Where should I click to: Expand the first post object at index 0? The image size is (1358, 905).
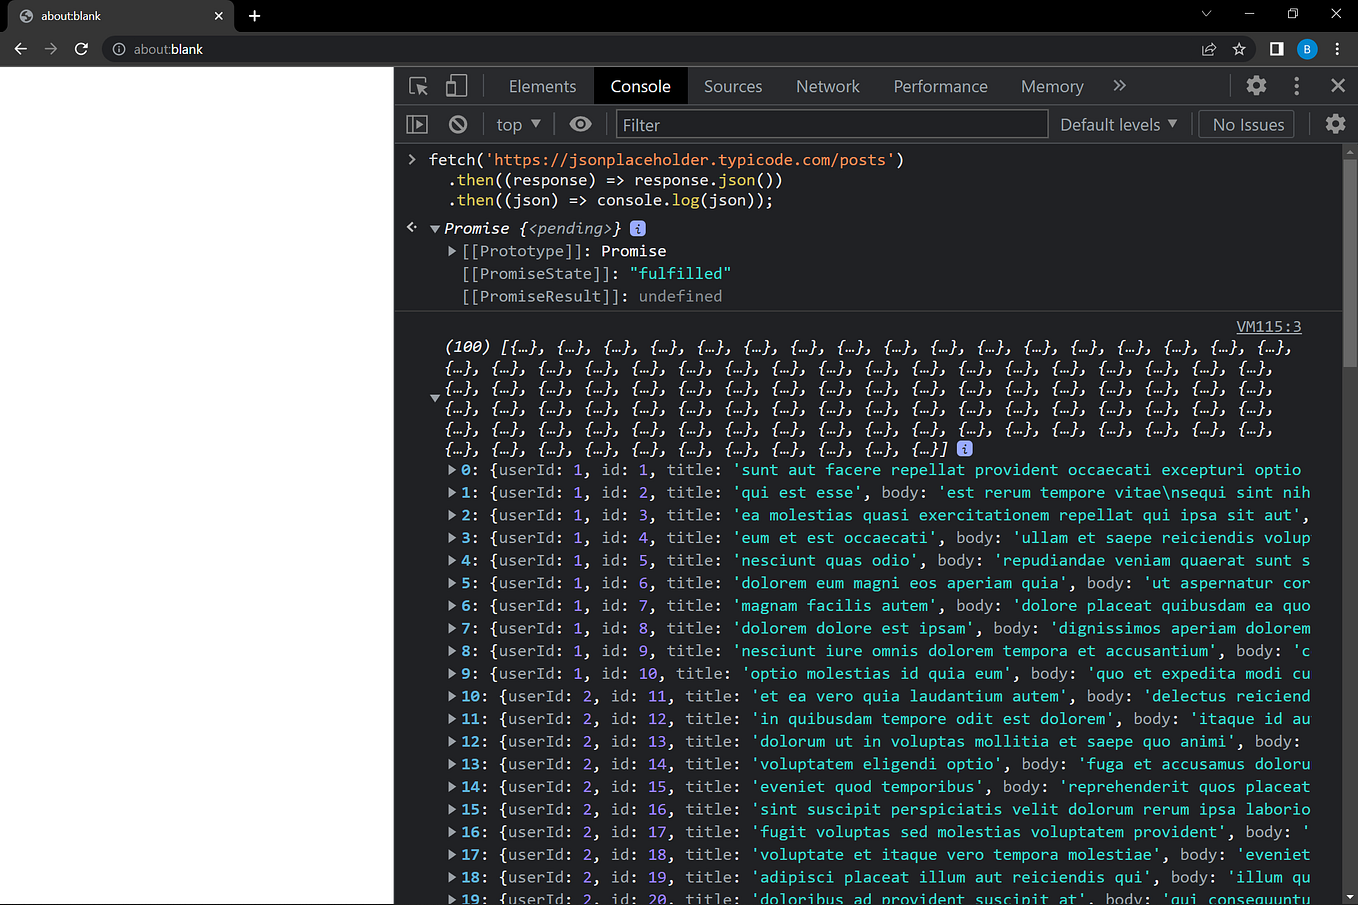pyautogui.click(x=452, y=470)
